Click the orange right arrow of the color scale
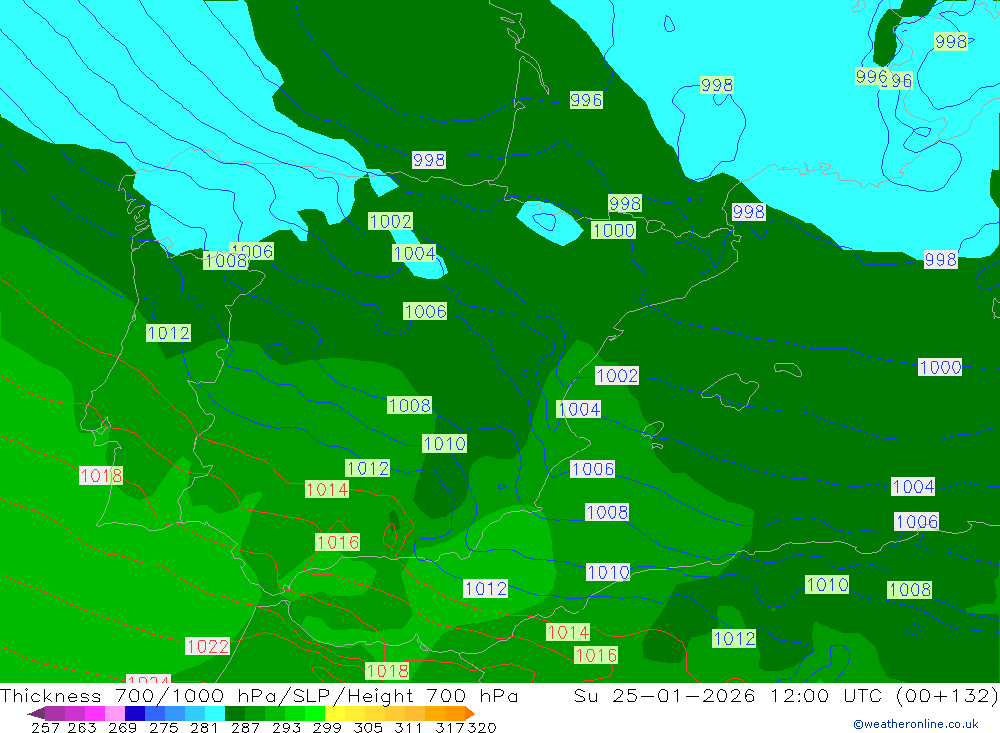Image resolution: width=1000 pixels, height=733 pixels. point(468,713)
